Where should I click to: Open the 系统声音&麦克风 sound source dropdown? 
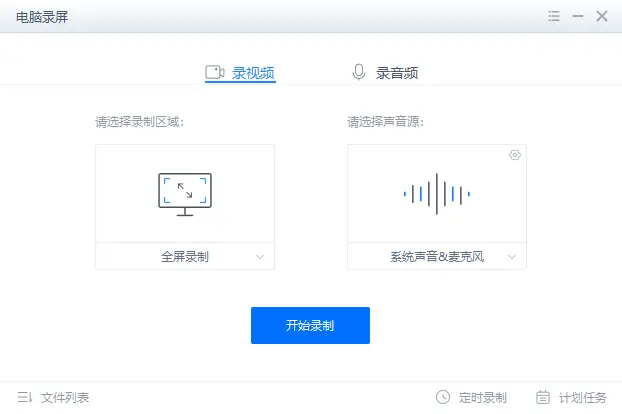coord(437,257)
